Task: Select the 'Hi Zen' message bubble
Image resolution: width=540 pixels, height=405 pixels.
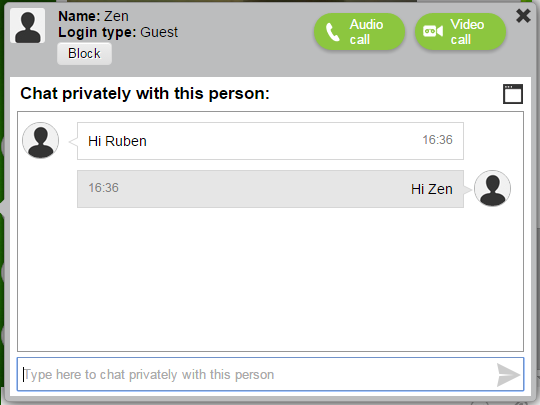Action: pos(270,189)
